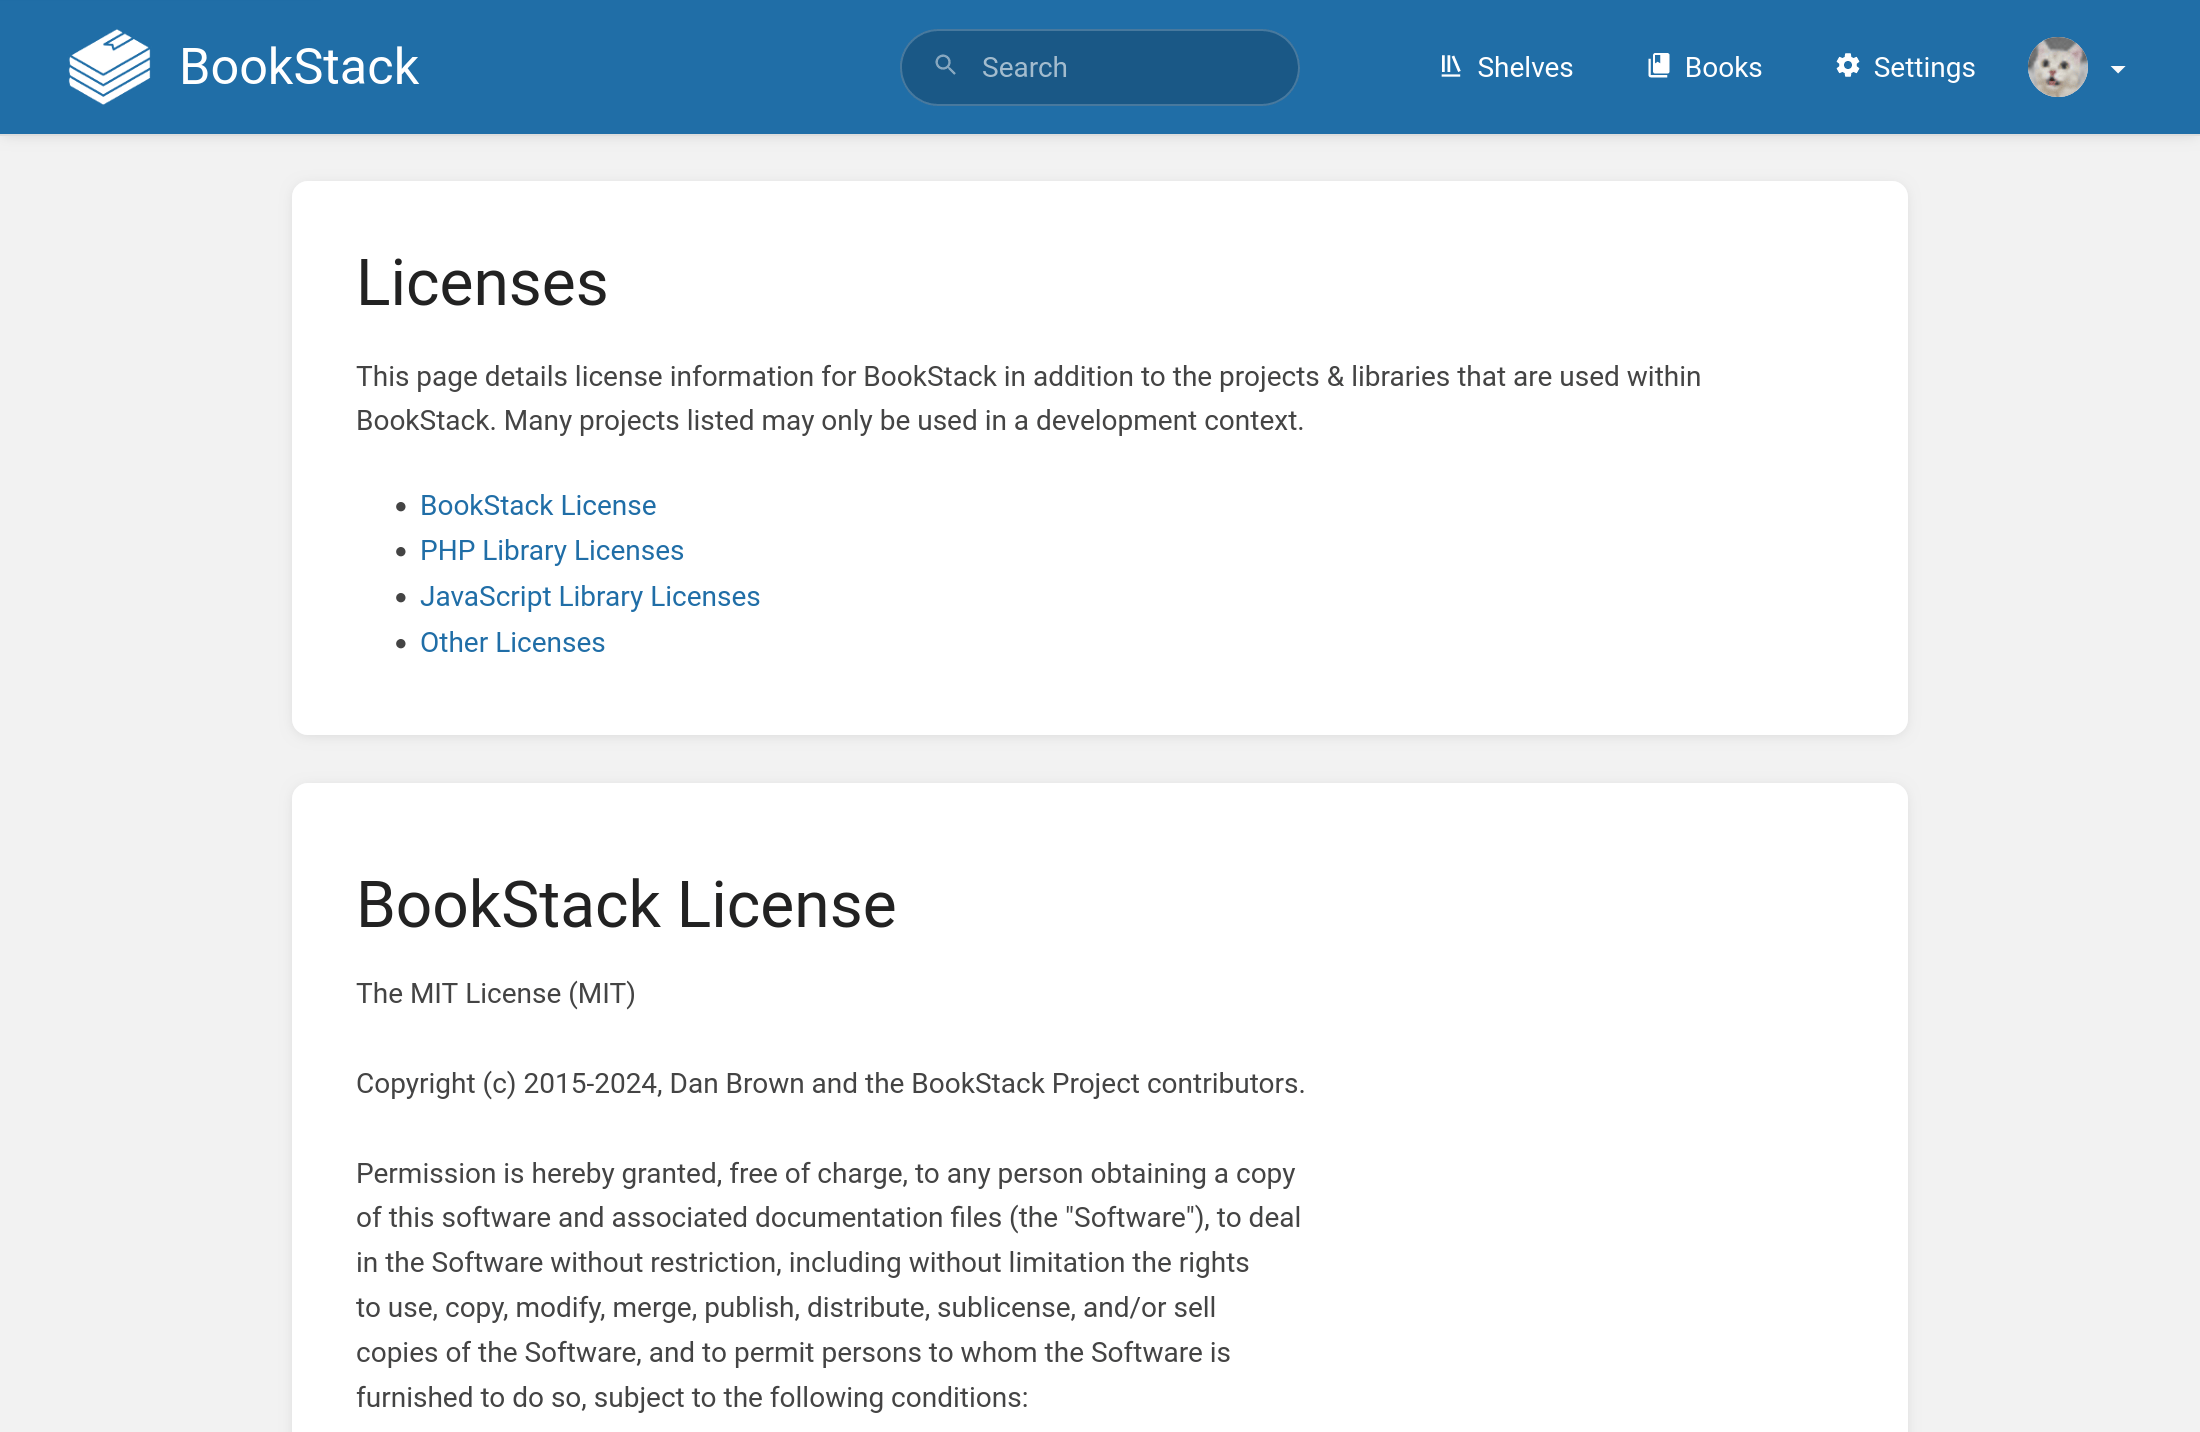This screenshot has width=2200, height=1432.
Task: Open the Settings menu item
Action: point(1905,67)
